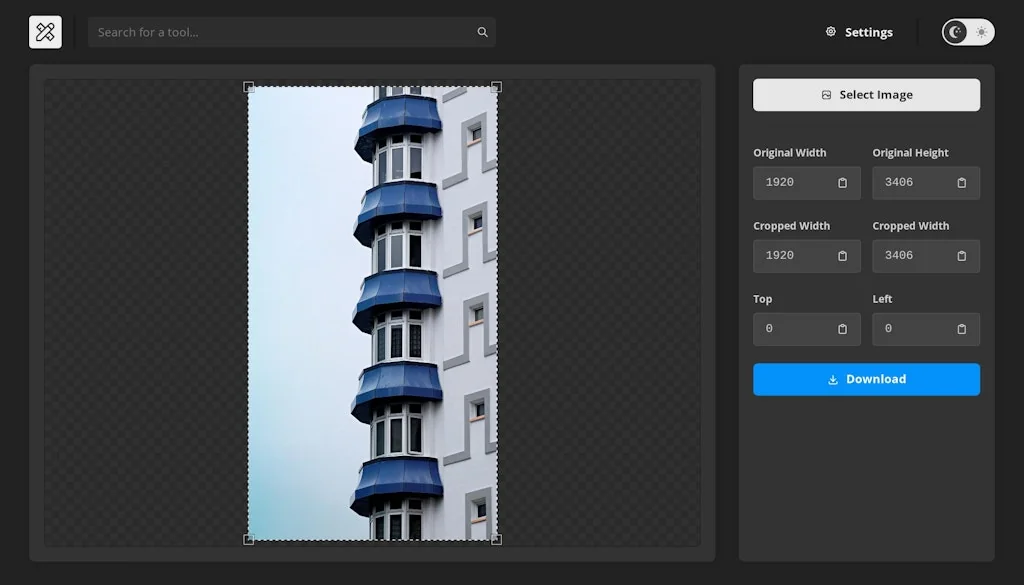Click the Left offset field
The height and width of the screenshot is (585, 1024).
tap(926, 329)
